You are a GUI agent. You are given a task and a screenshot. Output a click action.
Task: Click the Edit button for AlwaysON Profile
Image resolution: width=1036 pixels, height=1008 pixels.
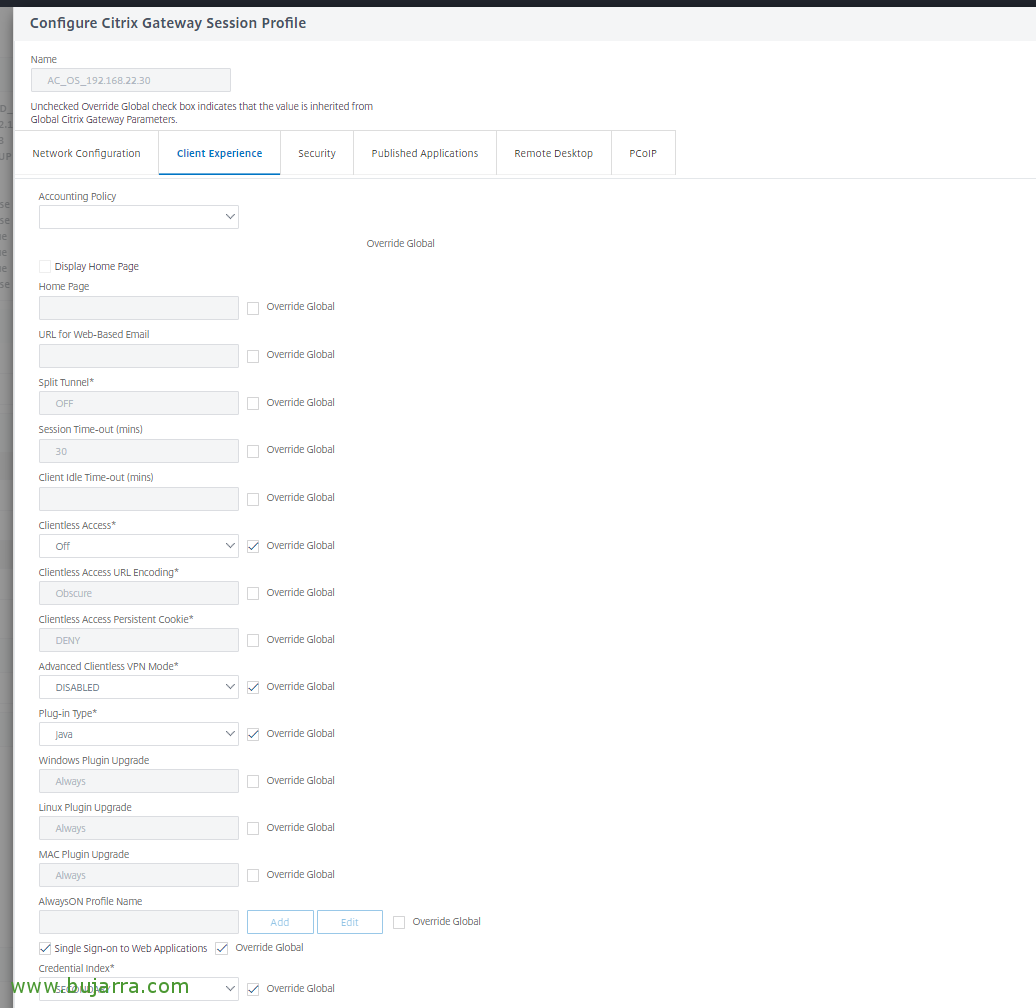[350, 922]
